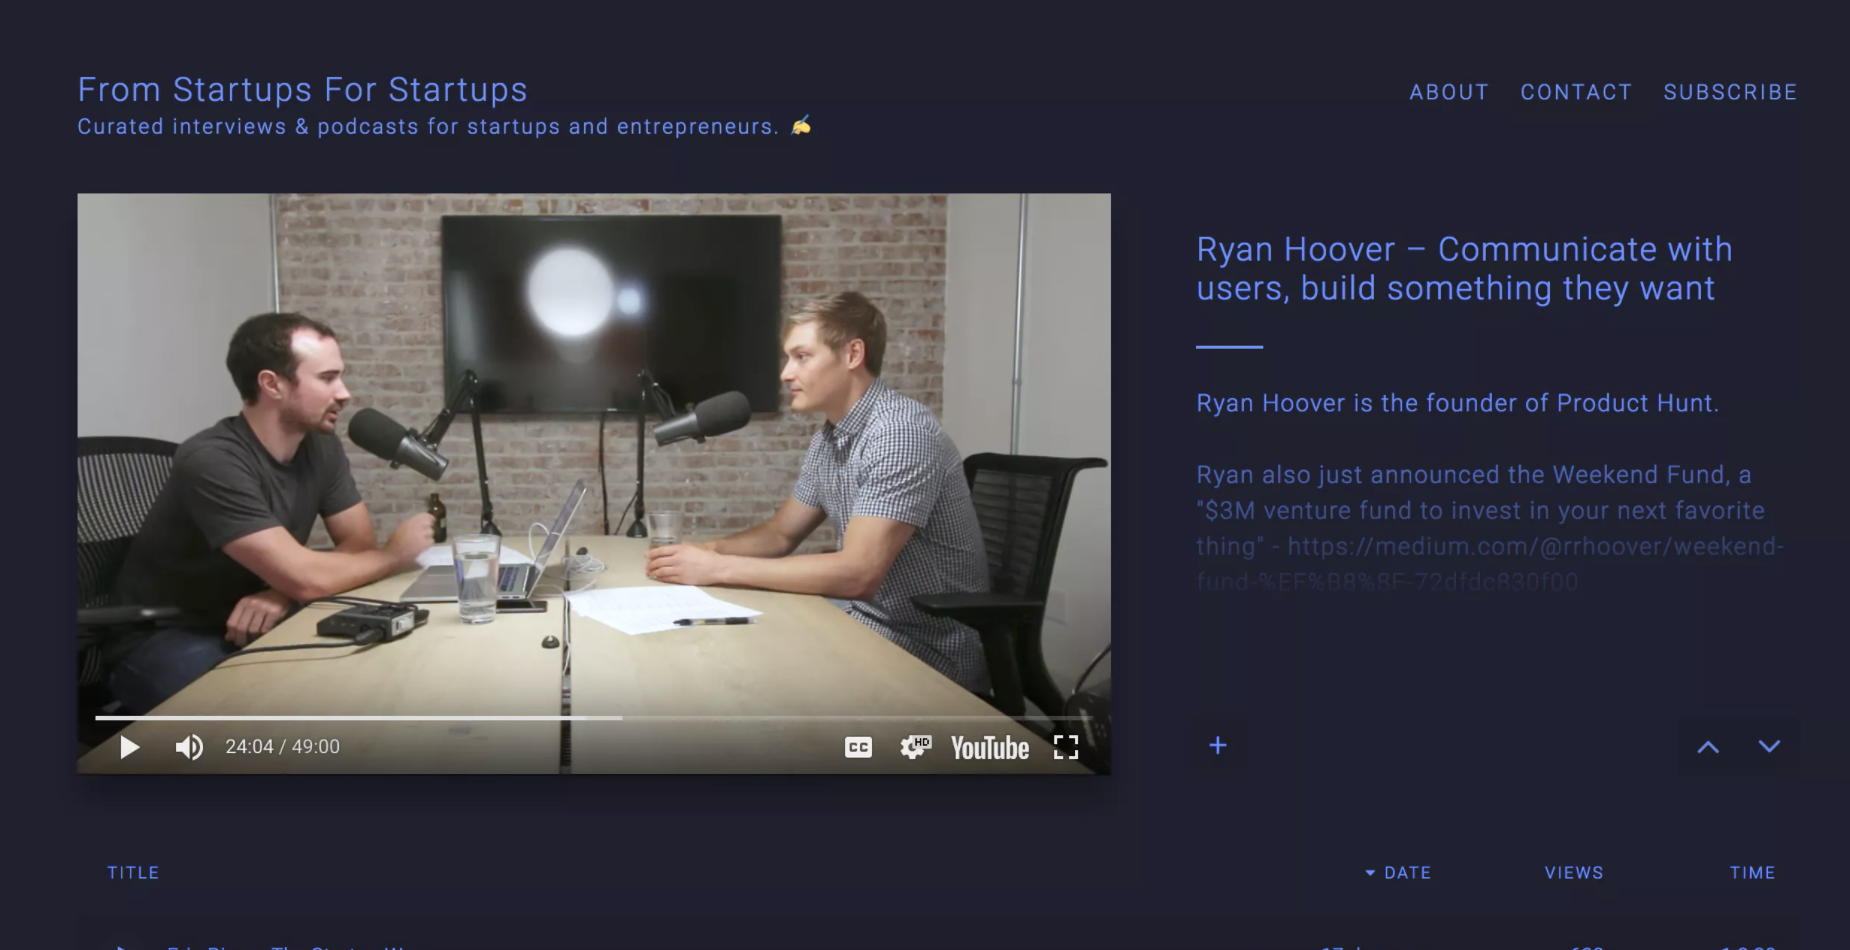Sort the list by Time column
Screen dimensions: 1850x950
(x=1753, y=873)
